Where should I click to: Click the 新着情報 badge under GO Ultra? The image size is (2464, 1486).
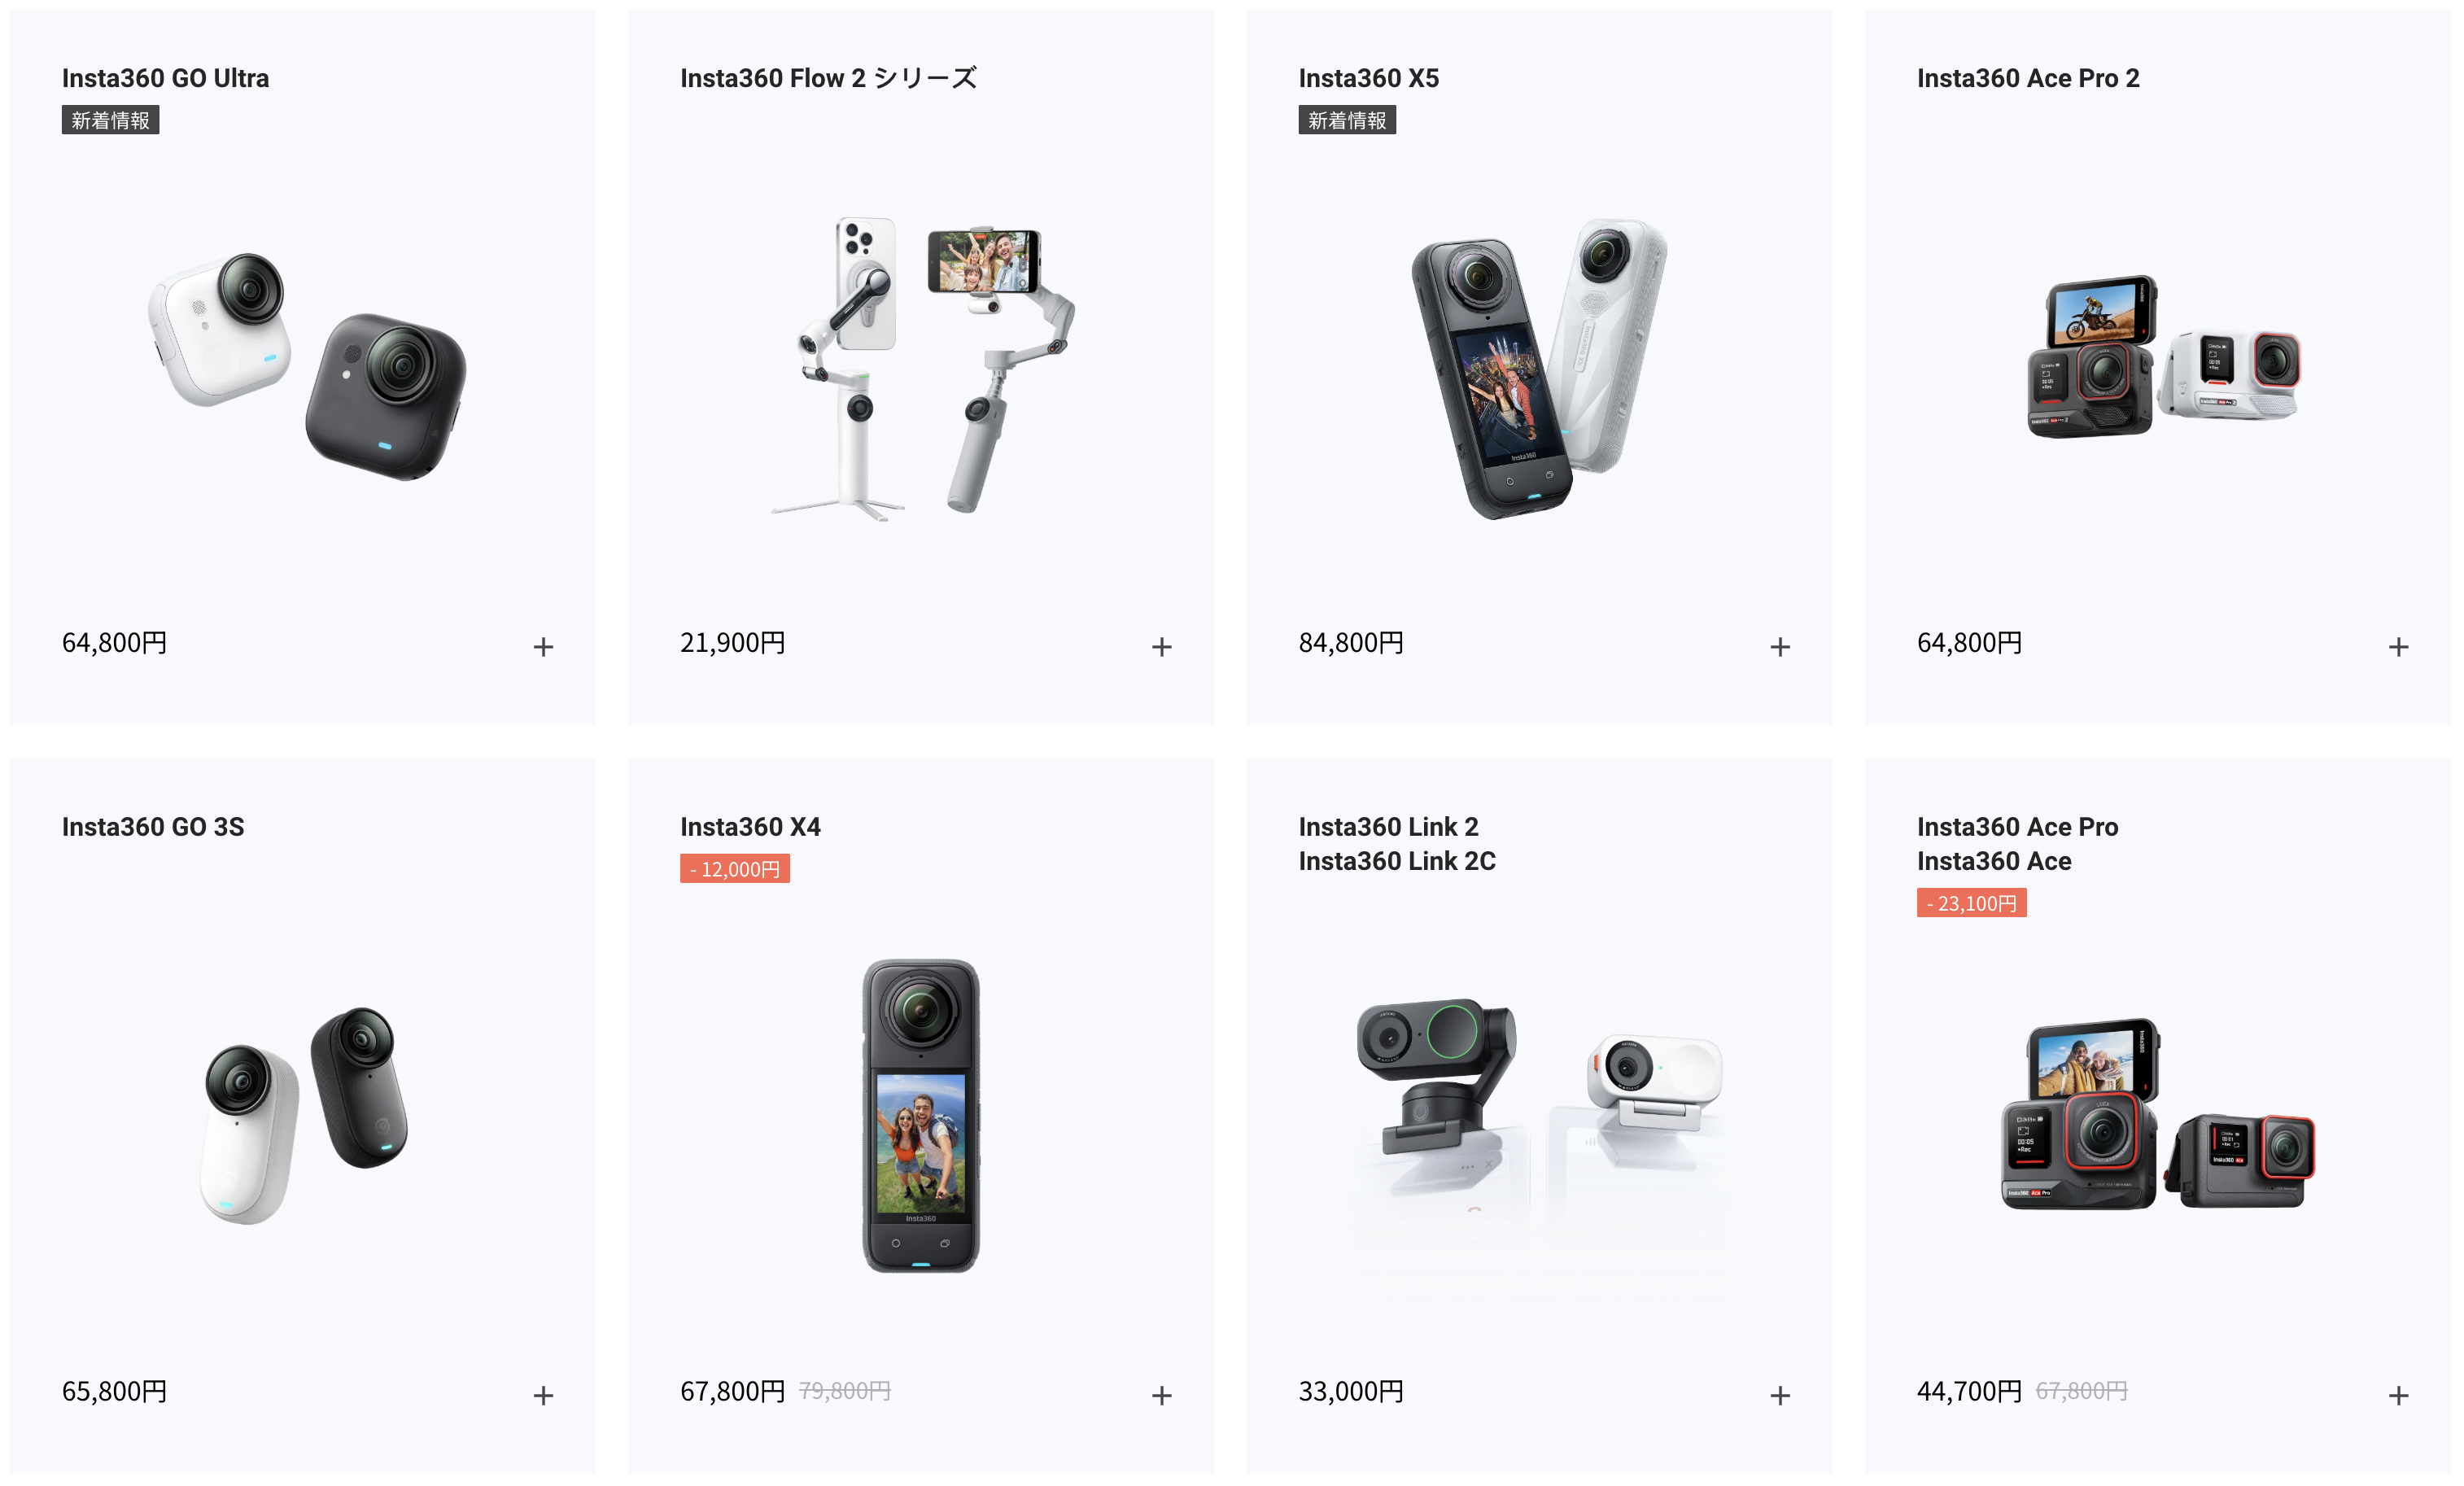110,120
